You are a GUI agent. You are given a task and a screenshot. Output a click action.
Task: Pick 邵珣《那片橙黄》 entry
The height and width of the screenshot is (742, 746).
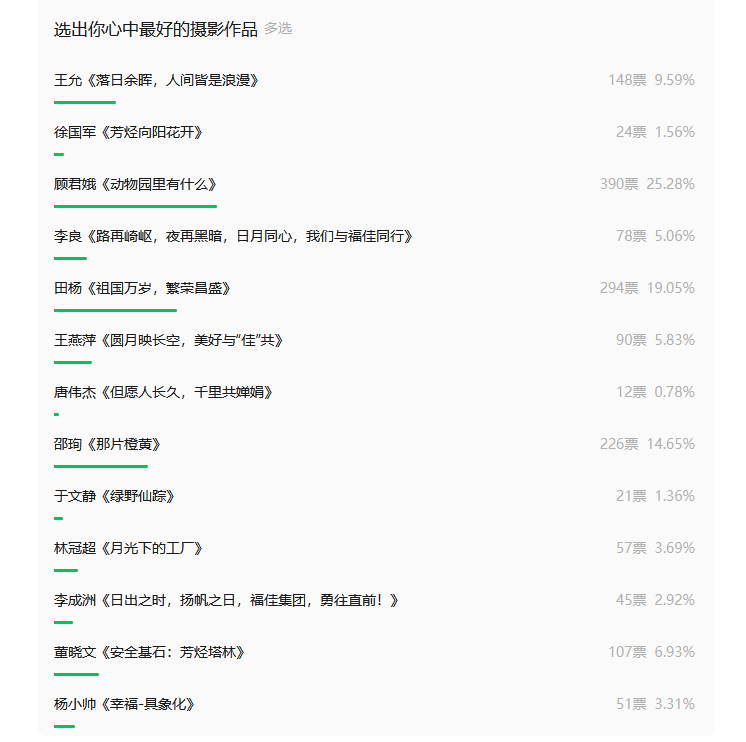tap(108, 444)
